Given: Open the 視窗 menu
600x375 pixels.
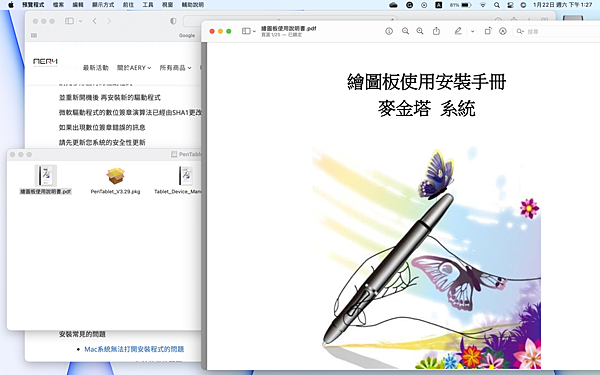Looking at the screenshot, I should (x=168, y=5).
